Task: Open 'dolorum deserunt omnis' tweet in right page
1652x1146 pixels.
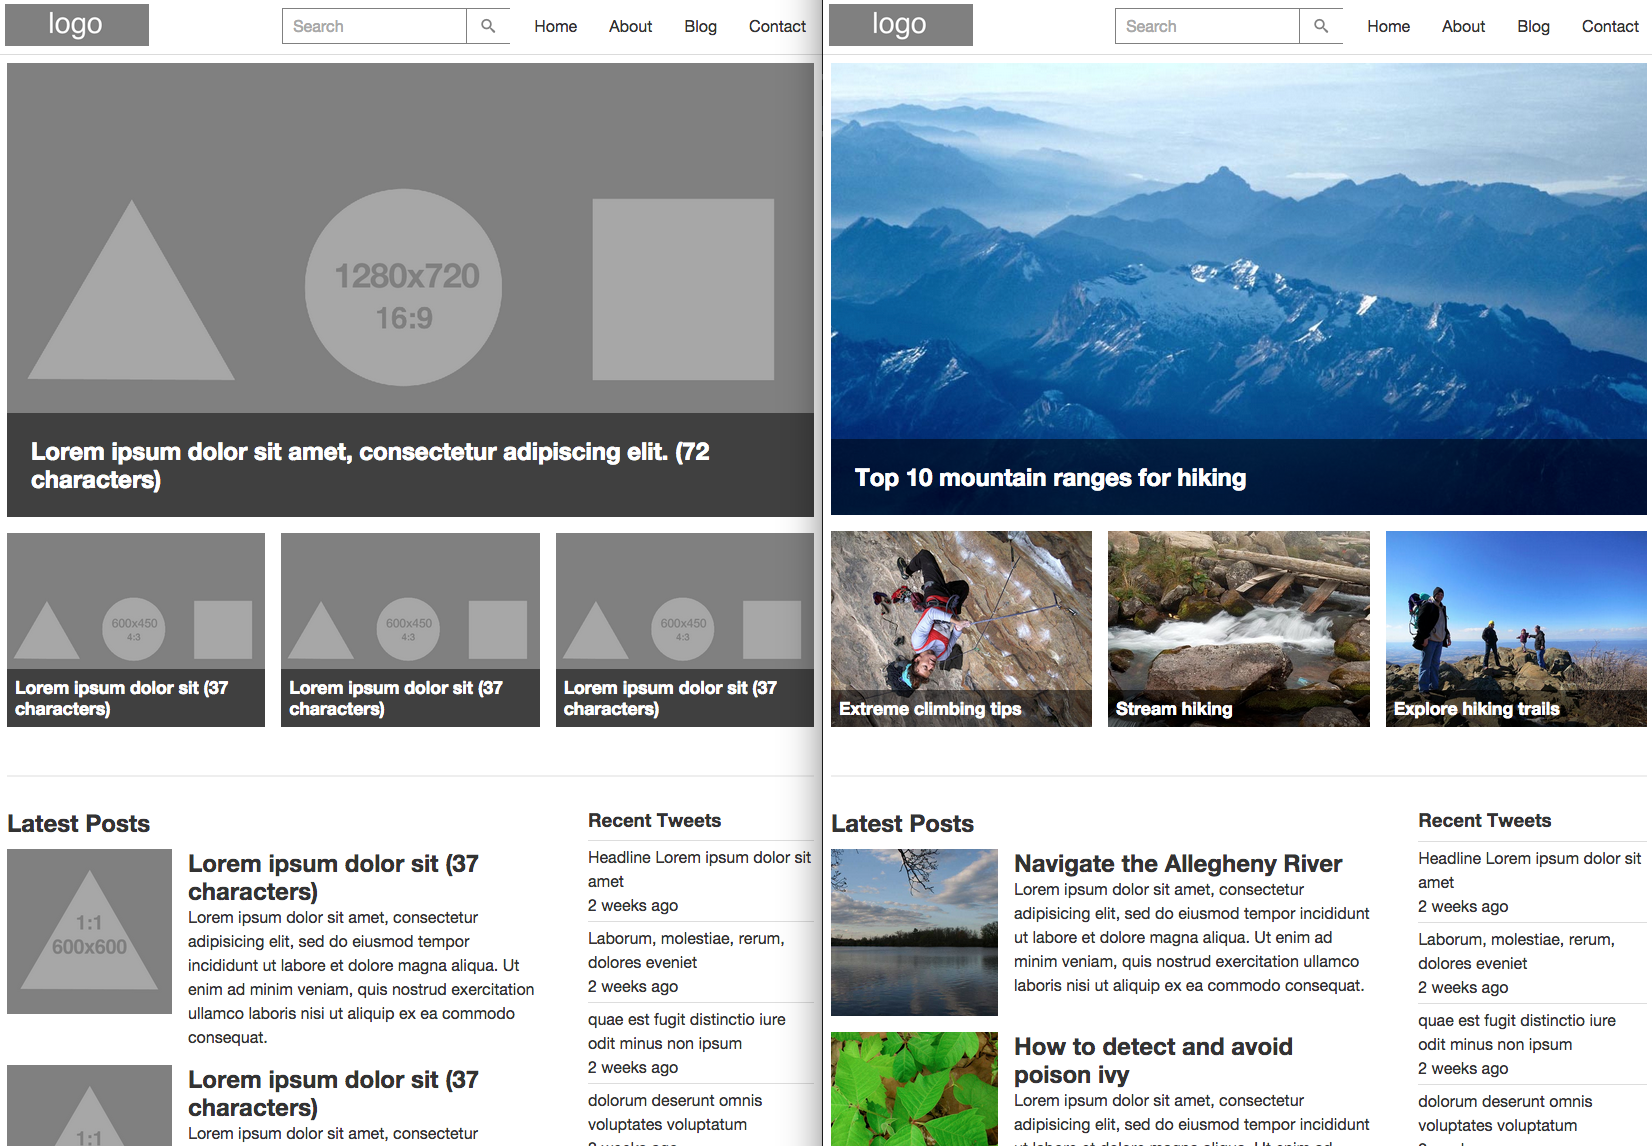Action: (x=1505, y=1114)
